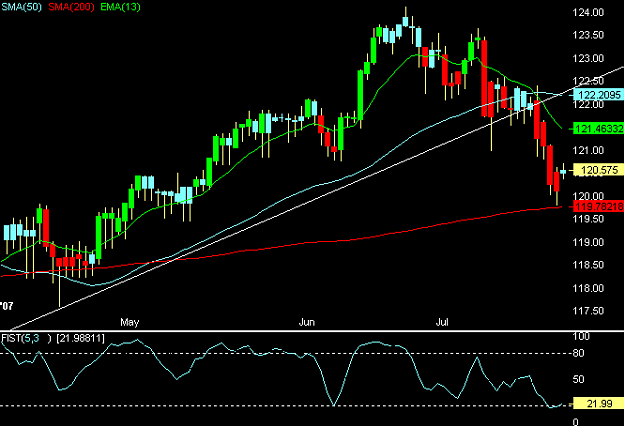625x427 pixels.
Task: Select the 119.78218 SMA(200) value tag
Action: tap(599, 207)
